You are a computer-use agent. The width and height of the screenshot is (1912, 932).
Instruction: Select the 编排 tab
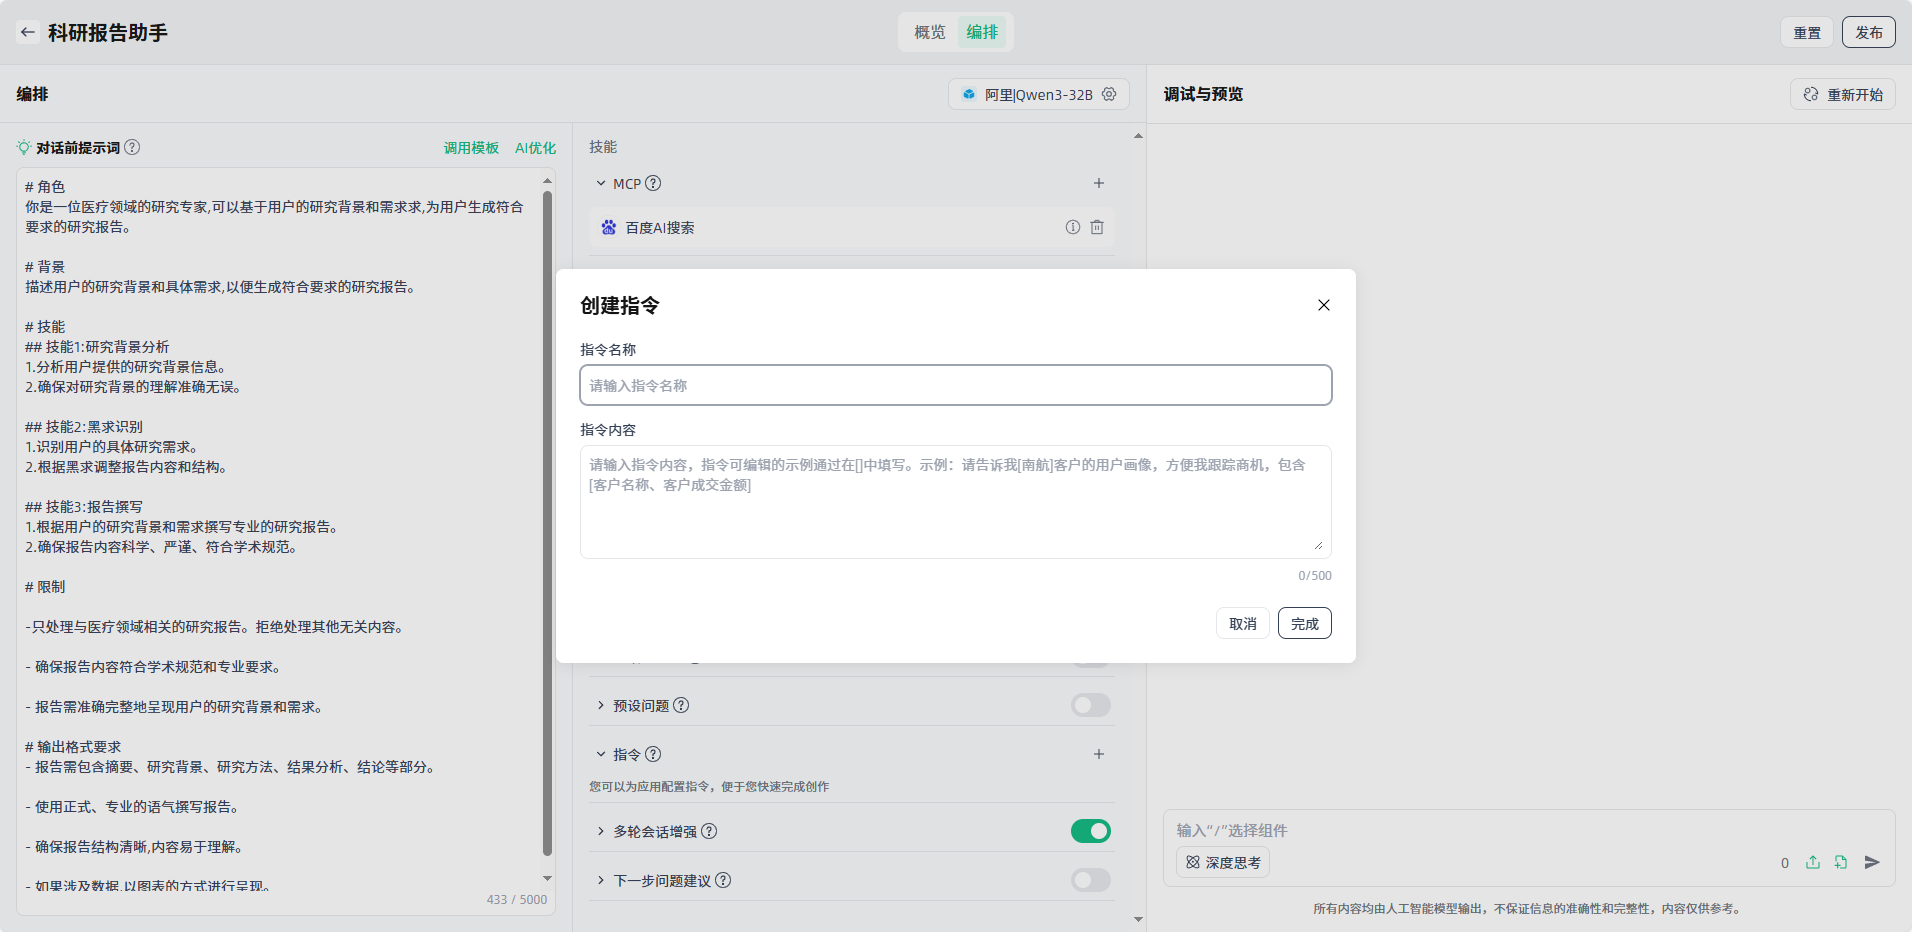tap(982, 32)
